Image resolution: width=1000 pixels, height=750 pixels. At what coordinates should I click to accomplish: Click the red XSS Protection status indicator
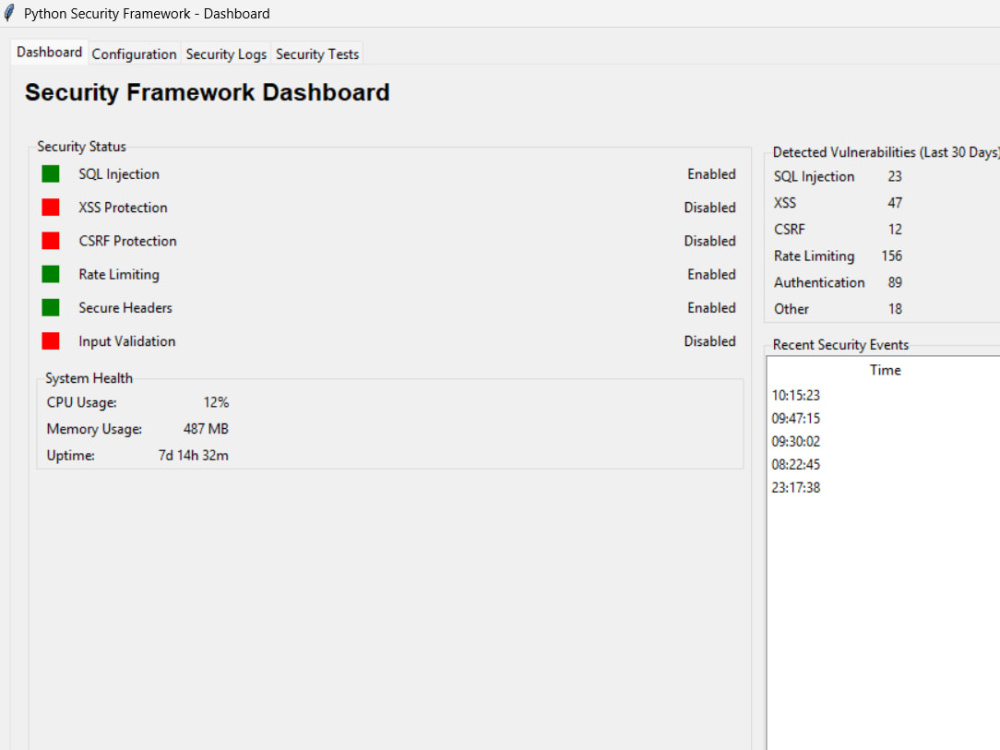click(50, 207)
